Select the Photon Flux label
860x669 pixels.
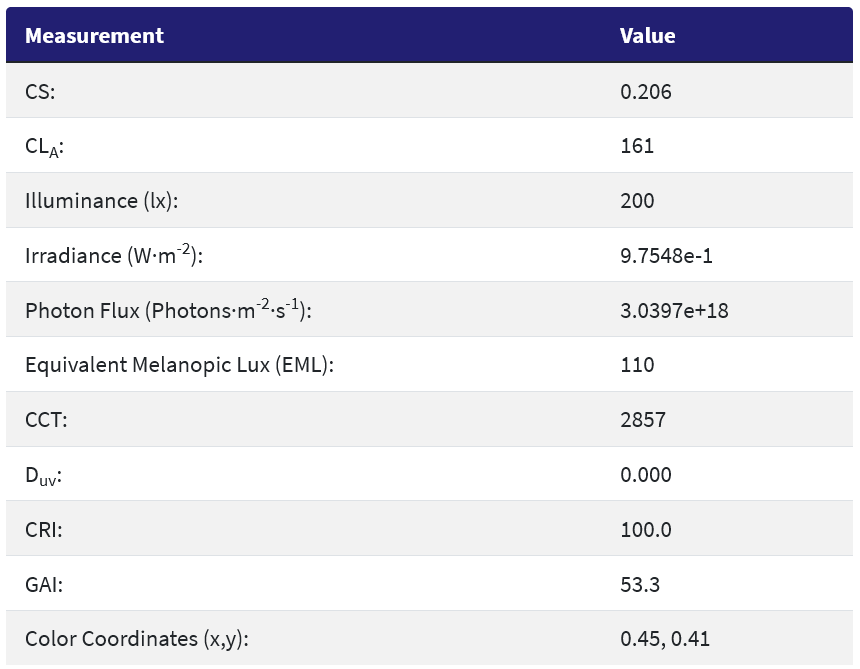pos(169,310)
